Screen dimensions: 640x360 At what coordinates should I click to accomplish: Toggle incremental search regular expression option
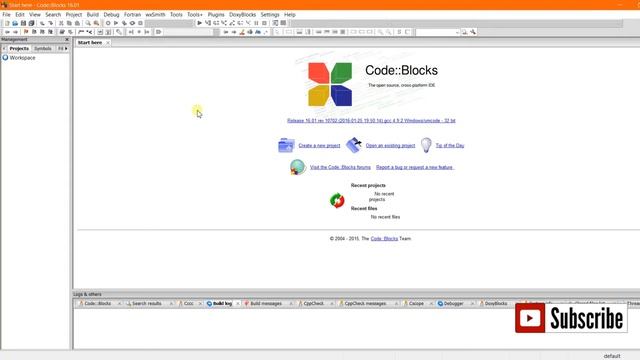(x=266, y=32)
